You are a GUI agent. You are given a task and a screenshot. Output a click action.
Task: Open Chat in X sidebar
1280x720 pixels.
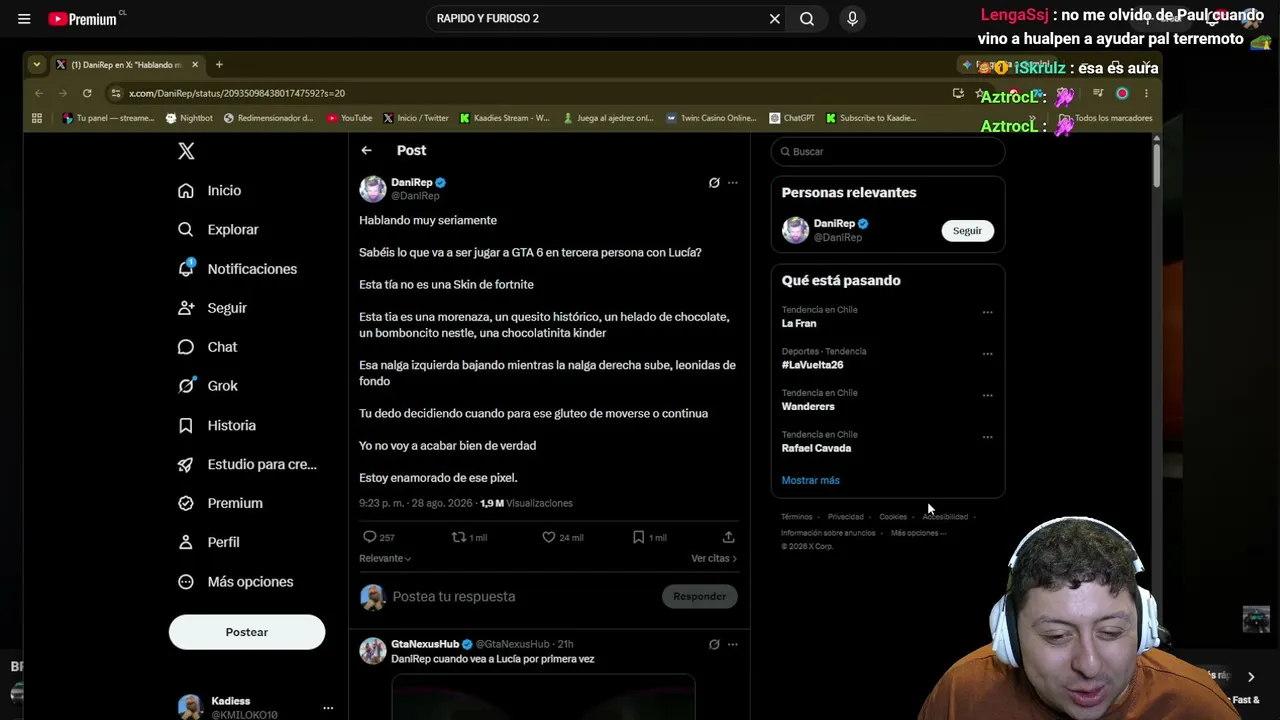pos(208,347)
